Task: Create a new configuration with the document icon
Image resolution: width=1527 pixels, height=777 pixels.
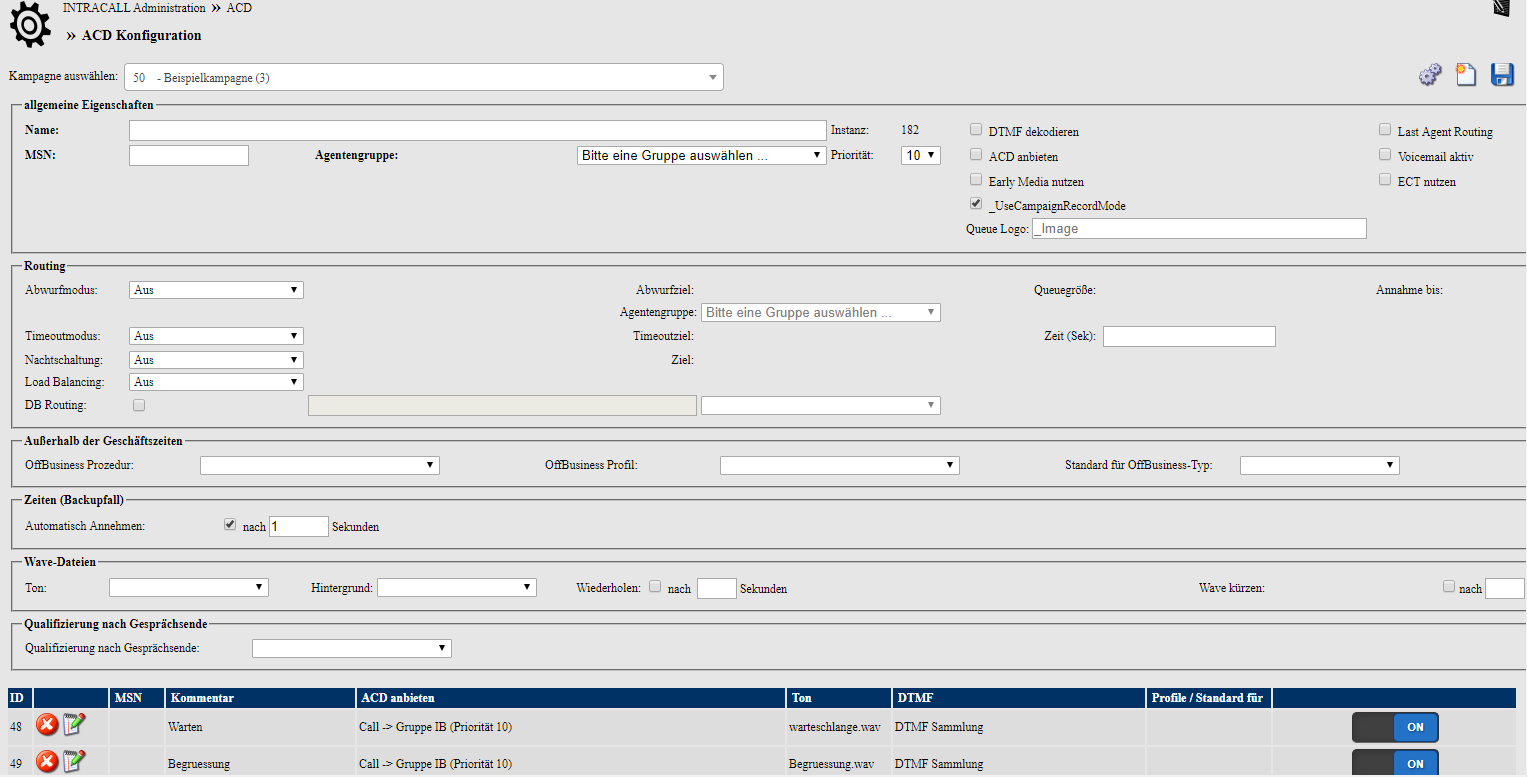Action: 1466,75
